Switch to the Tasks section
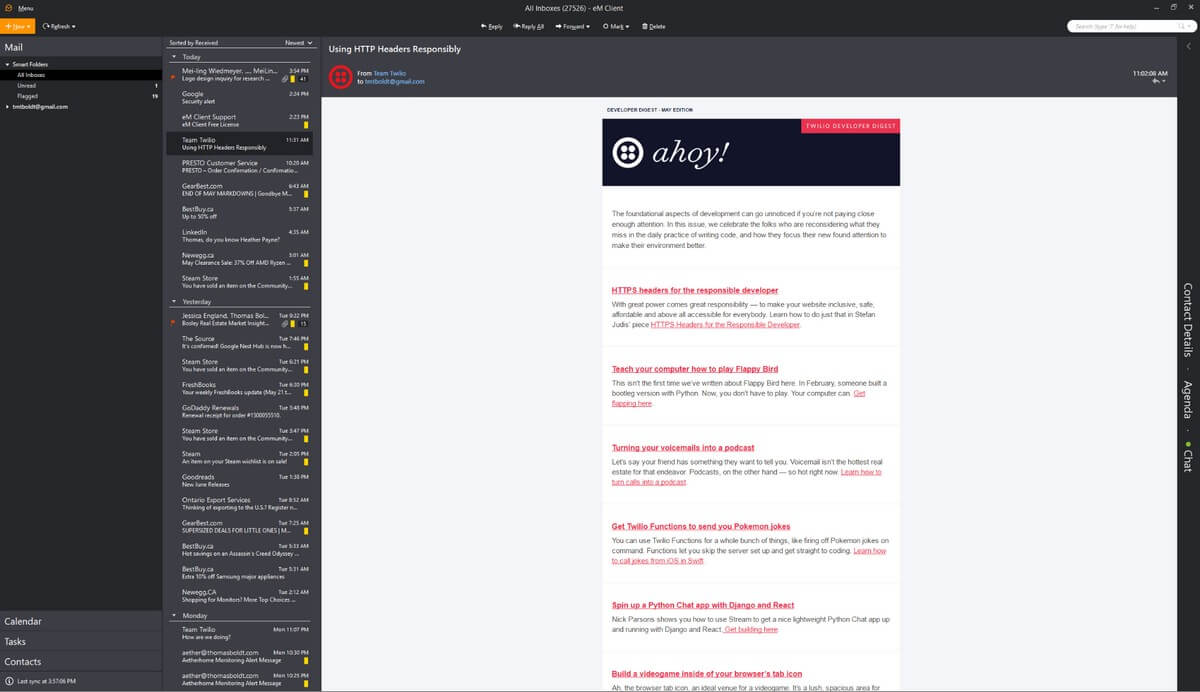 (x=80, y=641)
